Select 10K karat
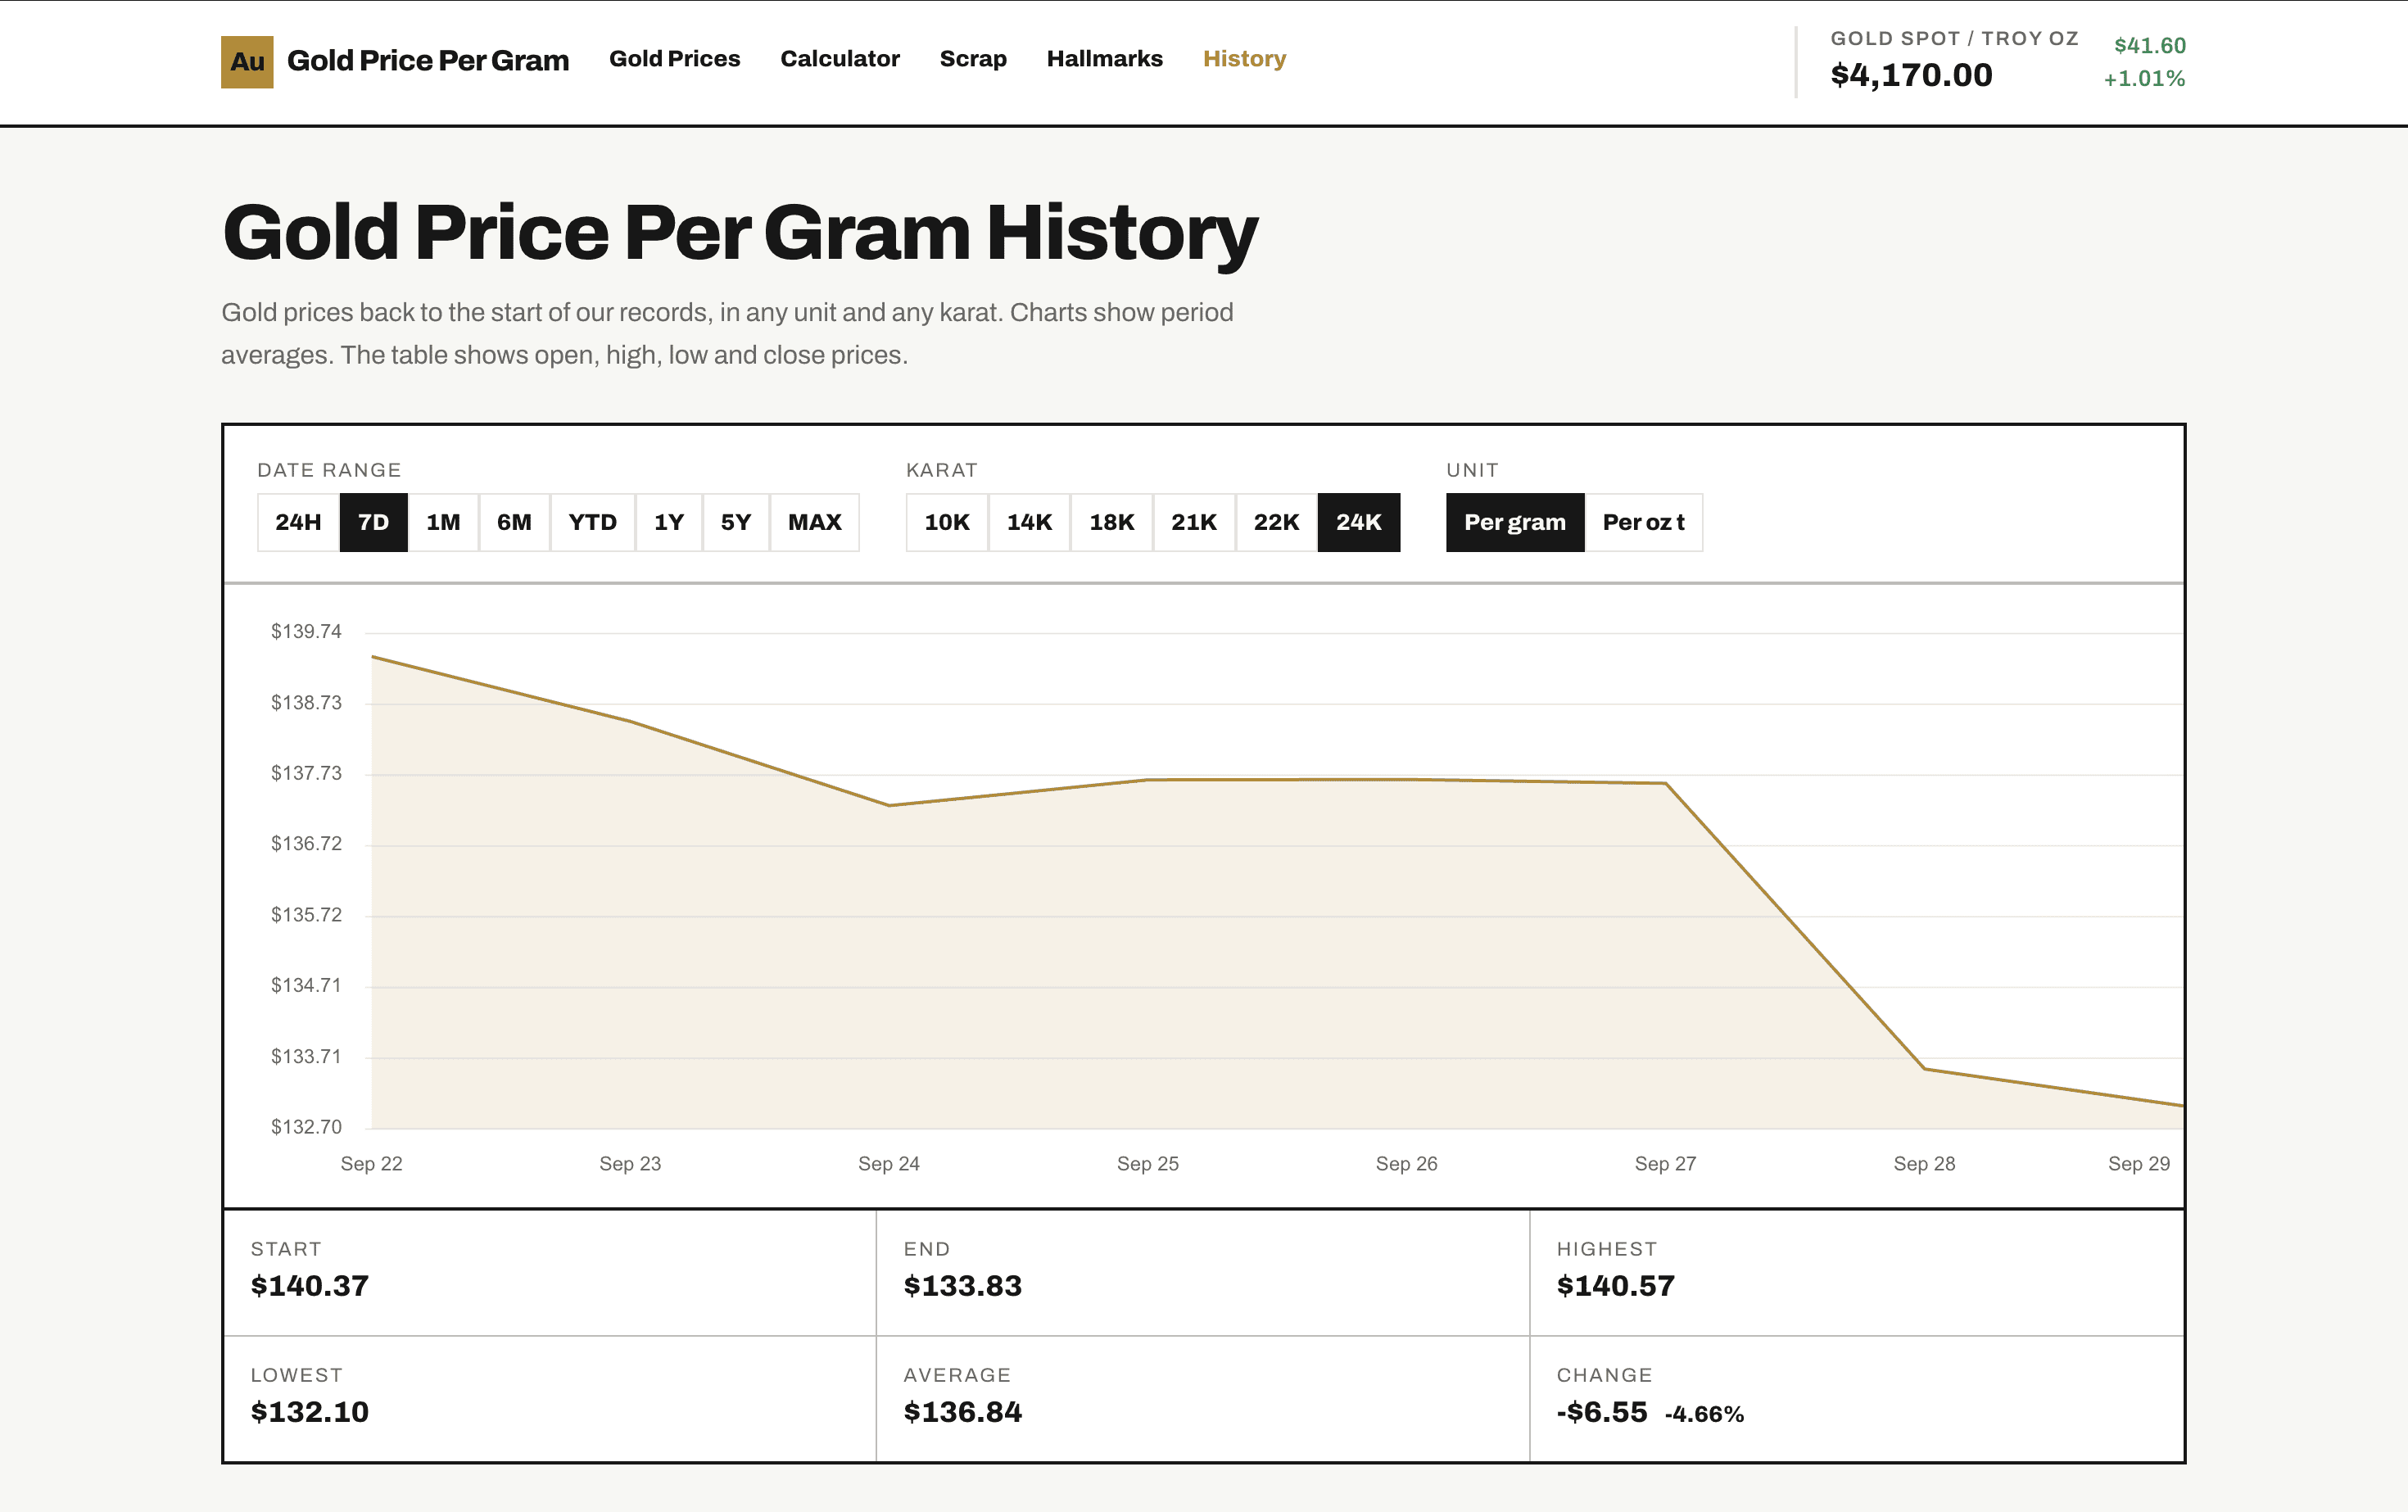2408x1512 pixels. pyautogui.click(x=946, y=522)
